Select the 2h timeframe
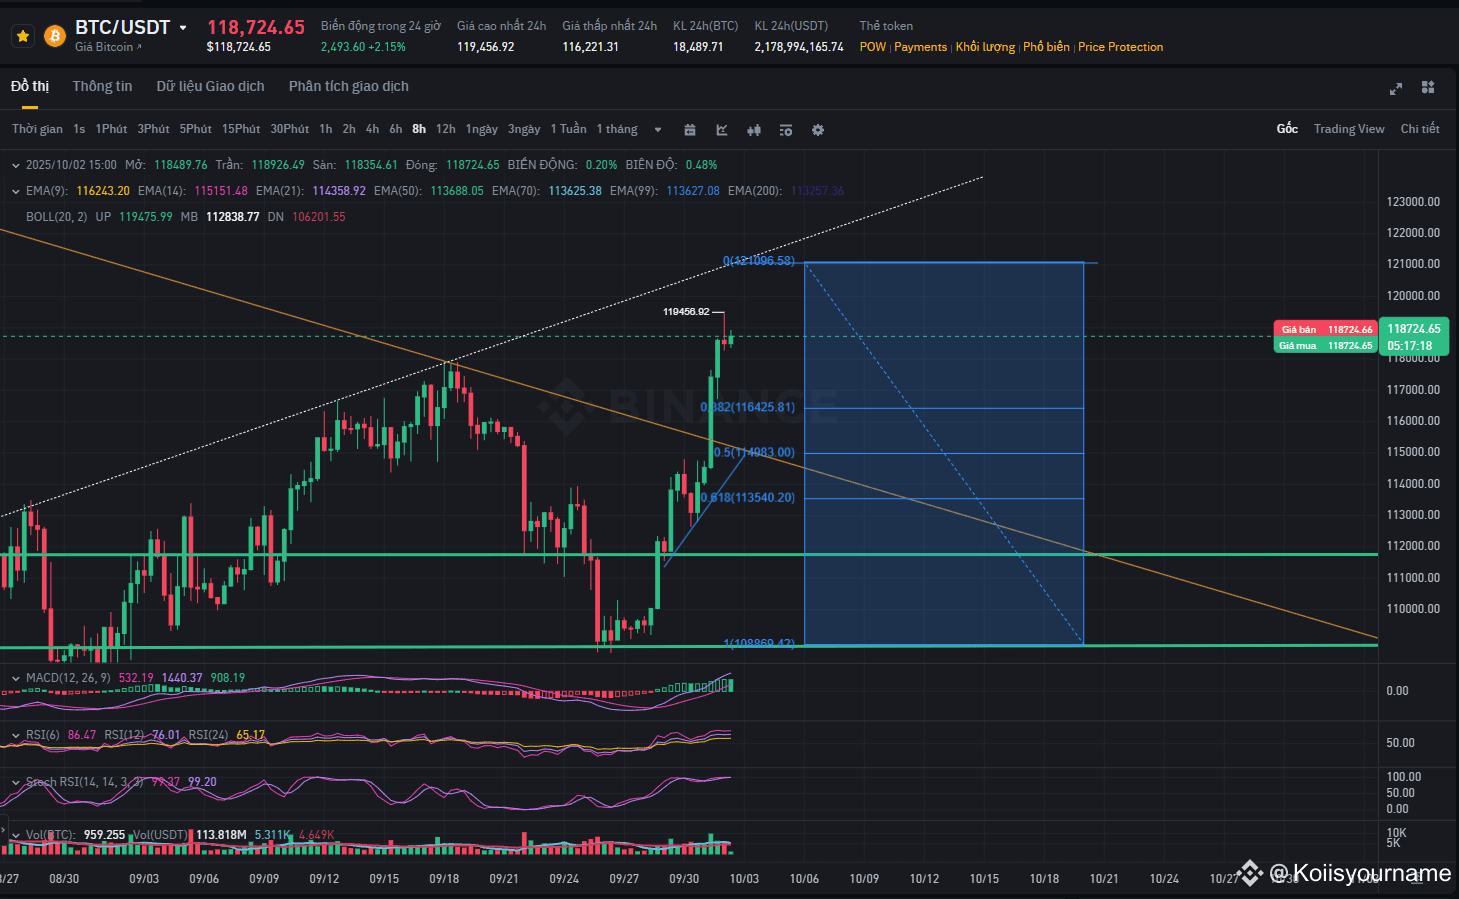Screen dimensions: 1459x899 click(349, 129)
